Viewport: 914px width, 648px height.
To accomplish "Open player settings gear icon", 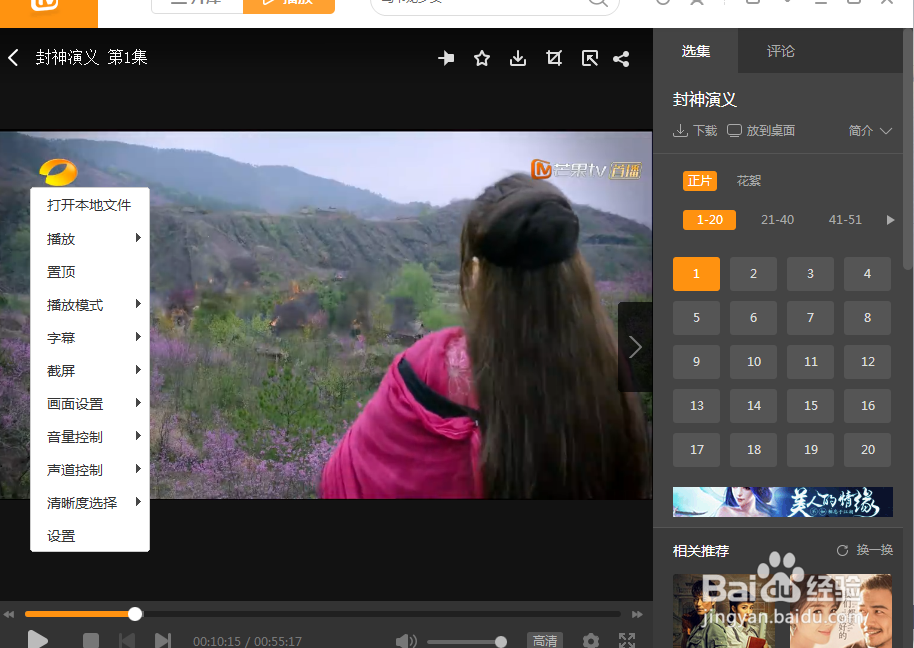I will (590, 641).
